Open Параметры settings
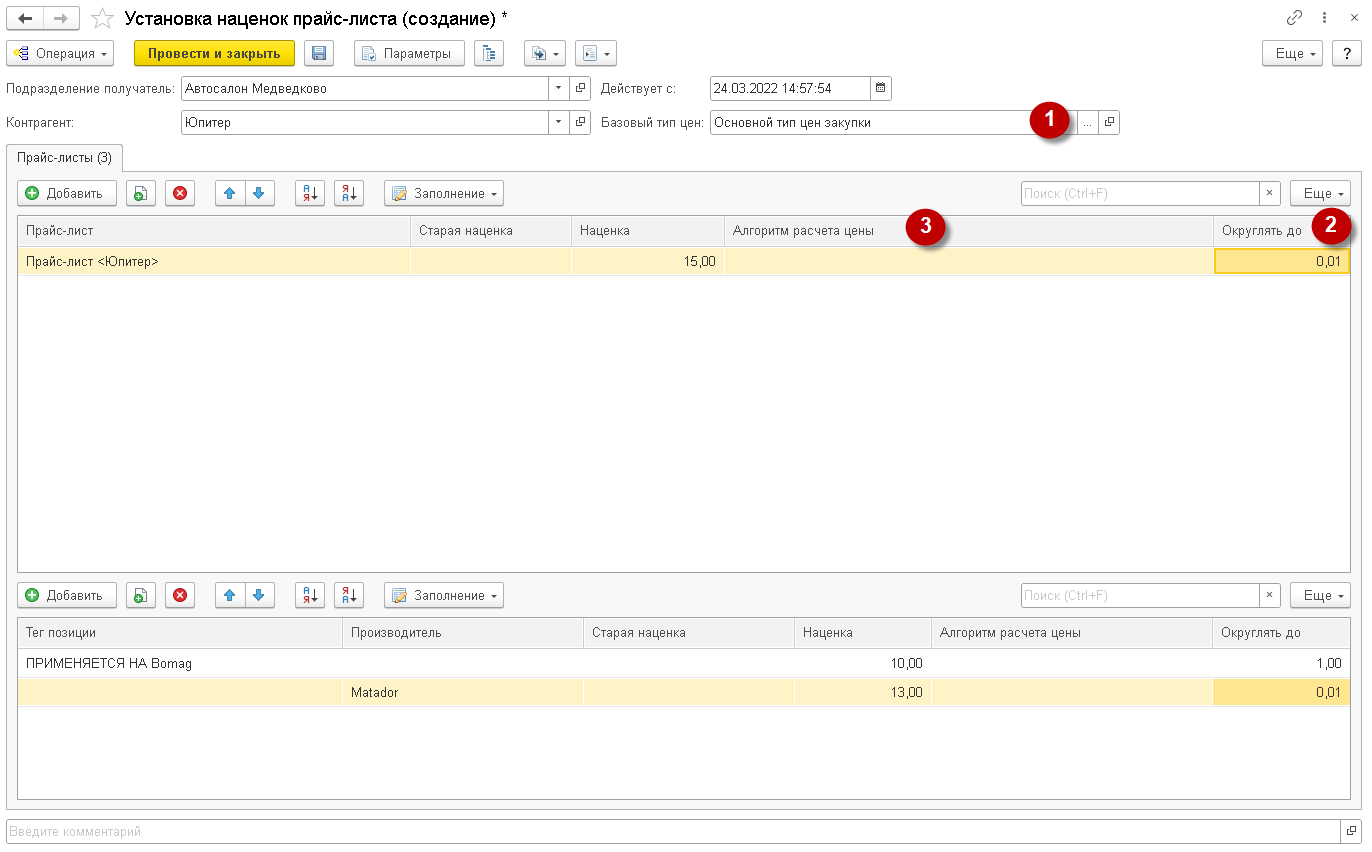1372x852 pixels. click(409, 54)
